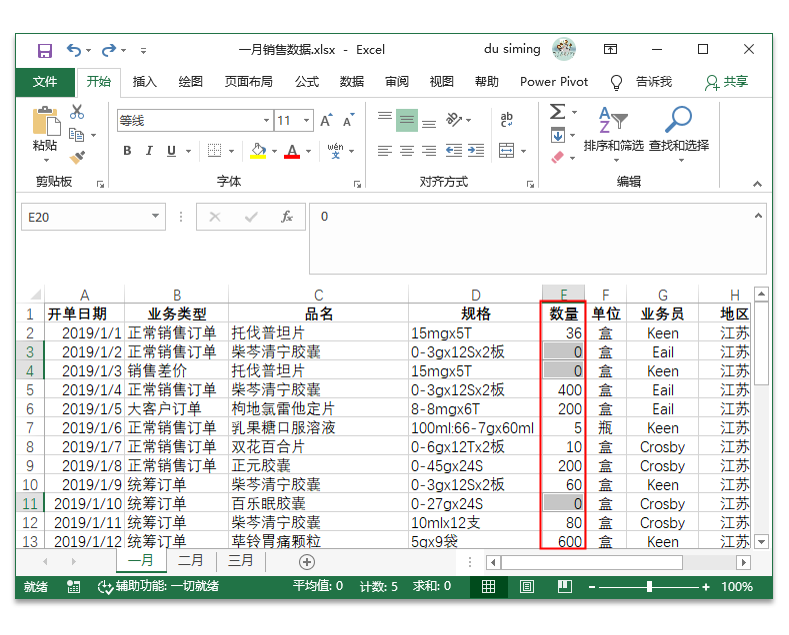The image size is (789, 635).
Task: Copy selection with the copy icon
Action: (76, 135)
